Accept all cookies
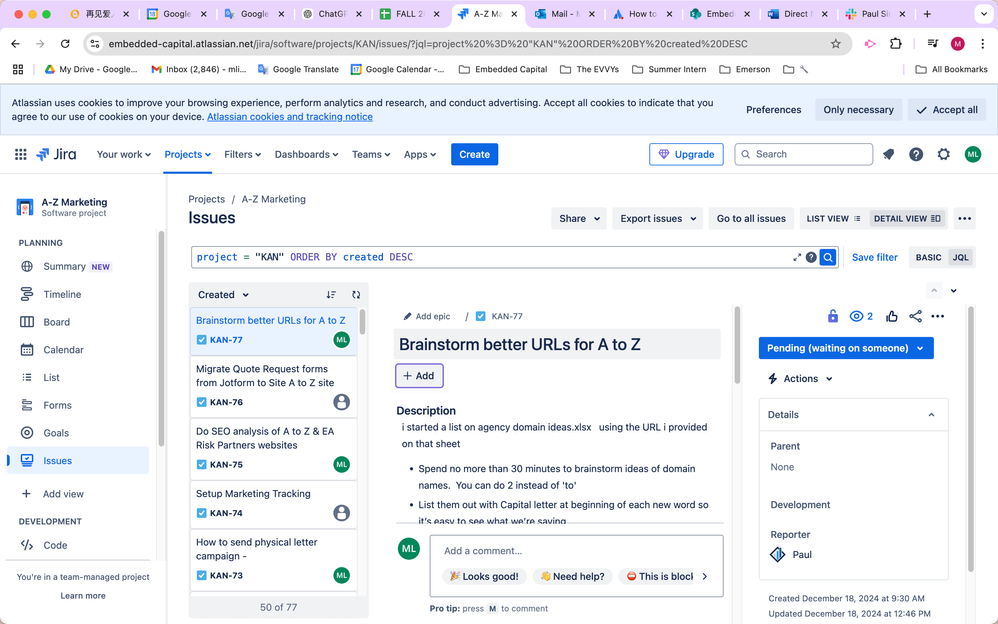The height and width of the screenshot is (624, 998). (947, 110)
